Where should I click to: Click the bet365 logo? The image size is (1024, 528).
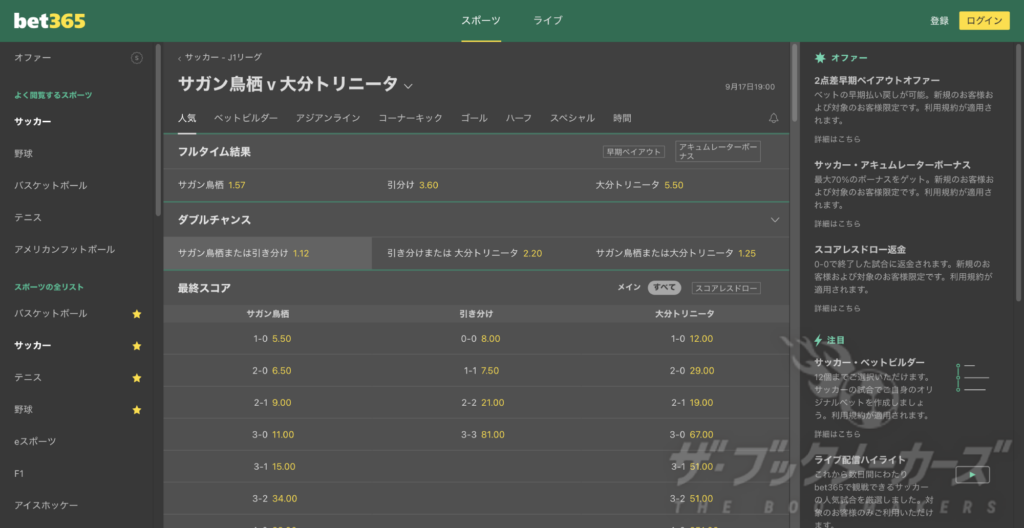click(50, 21)
